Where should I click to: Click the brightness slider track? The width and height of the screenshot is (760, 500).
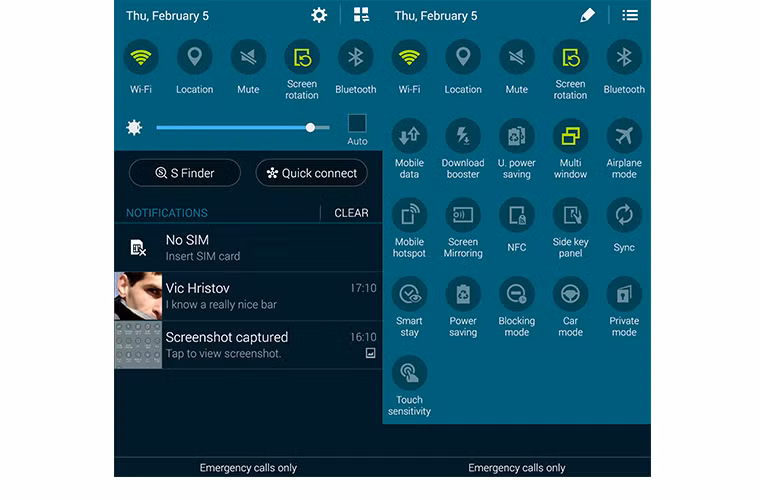point(243,127)
